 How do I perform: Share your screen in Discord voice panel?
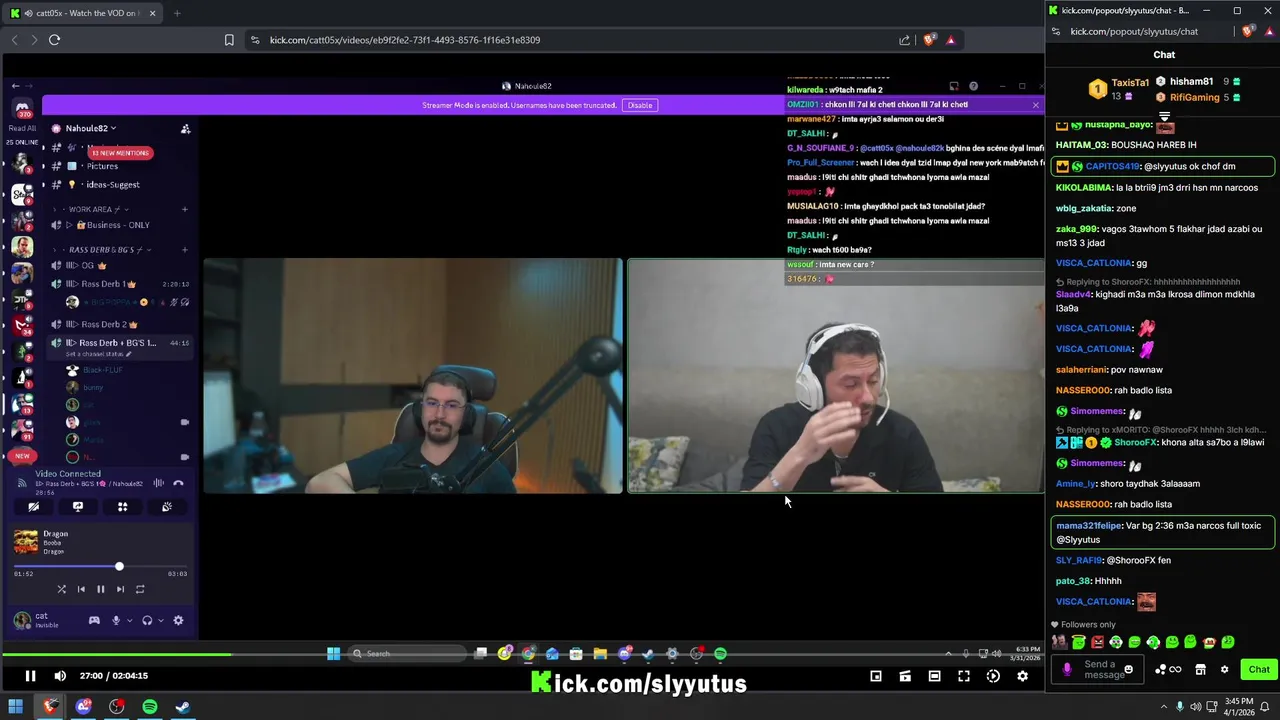pyautogui.click(x=77, y=507)
